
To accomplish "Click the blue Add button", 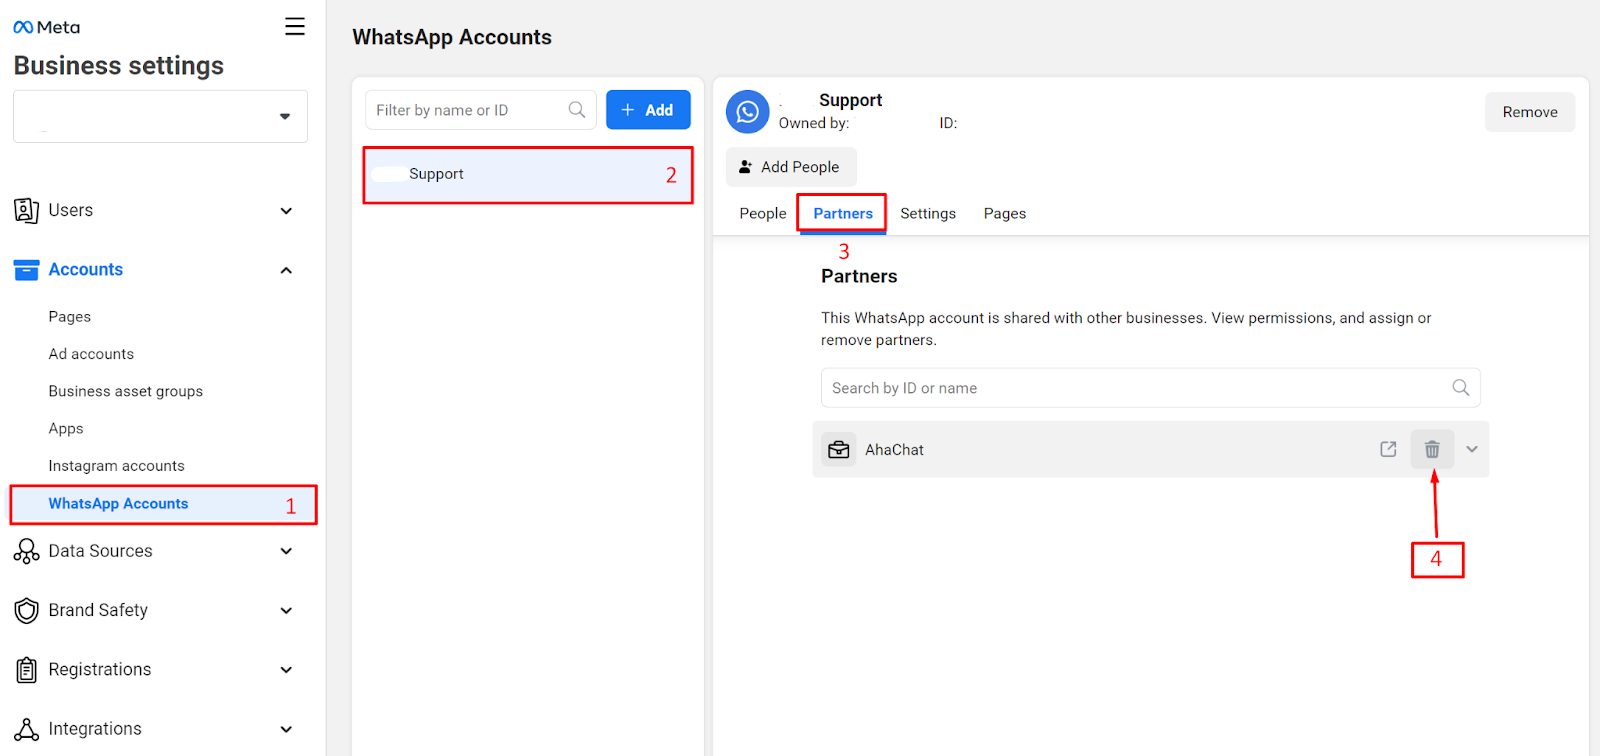I will 648,110.
